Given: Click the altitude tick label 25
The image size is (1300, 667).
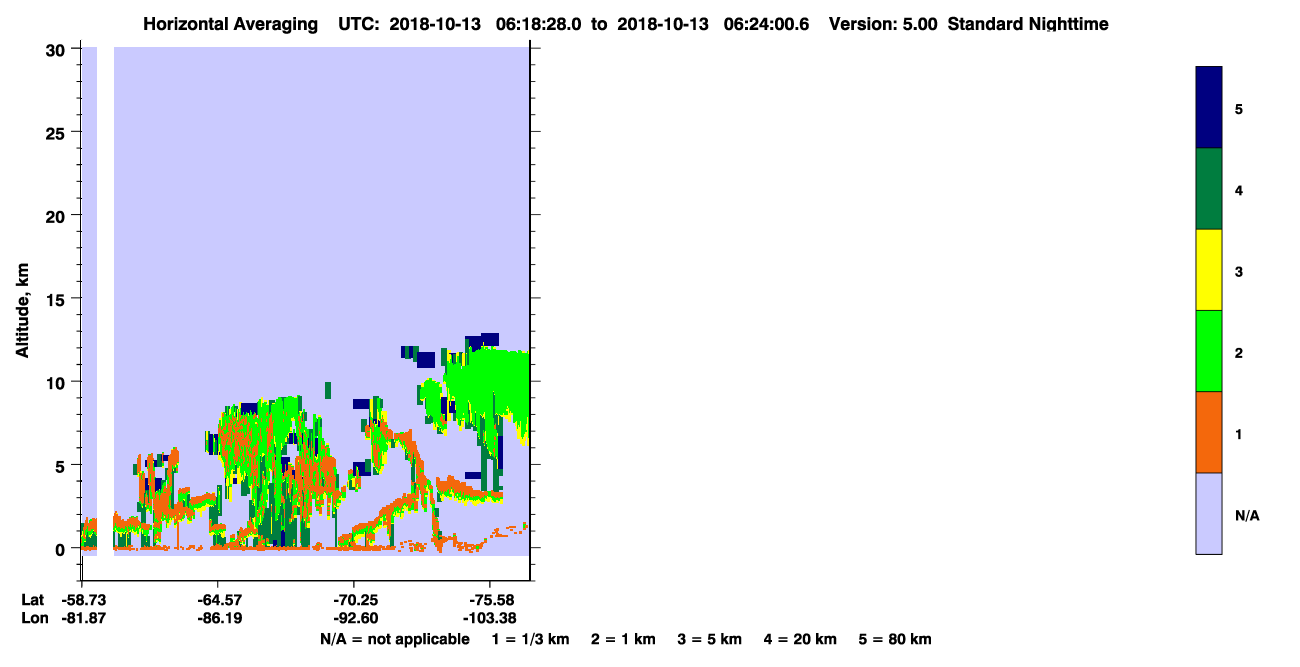Looking at the screenshot, I should click(x=58, y=133).
